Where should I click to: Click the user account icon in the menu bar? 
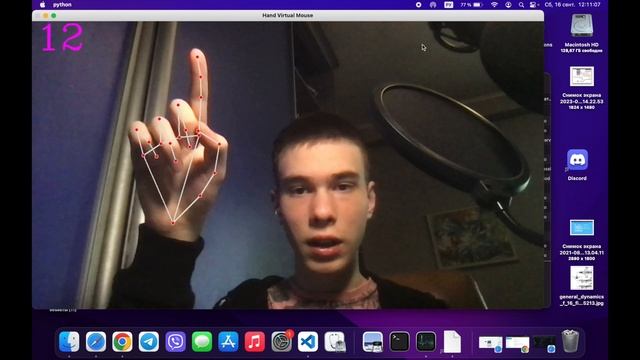[508, 4]
